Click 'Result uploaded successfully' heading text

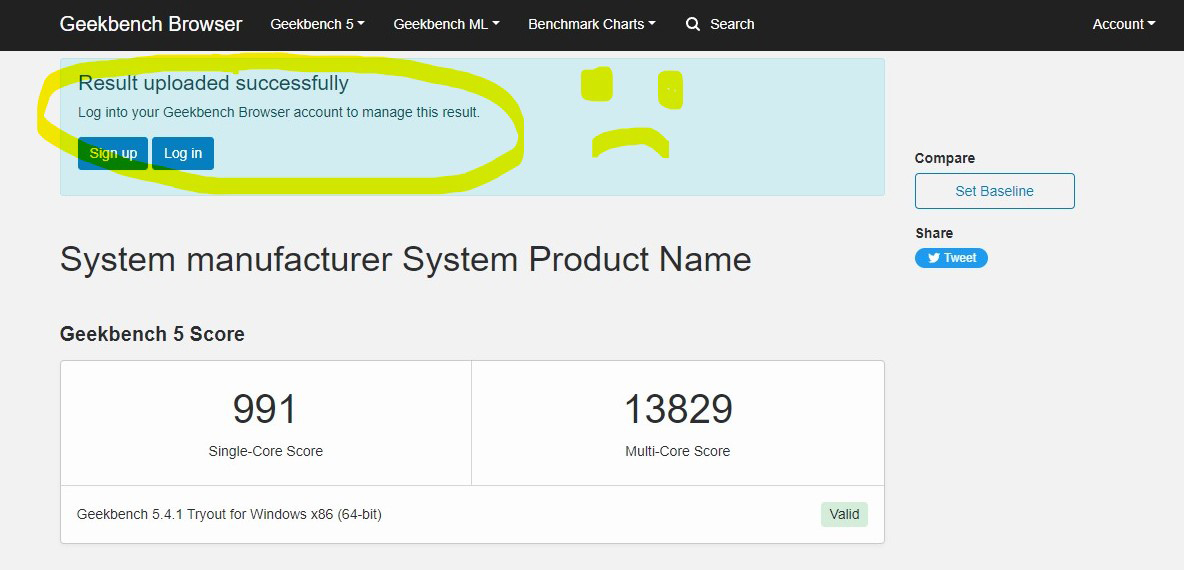(214, 83)
